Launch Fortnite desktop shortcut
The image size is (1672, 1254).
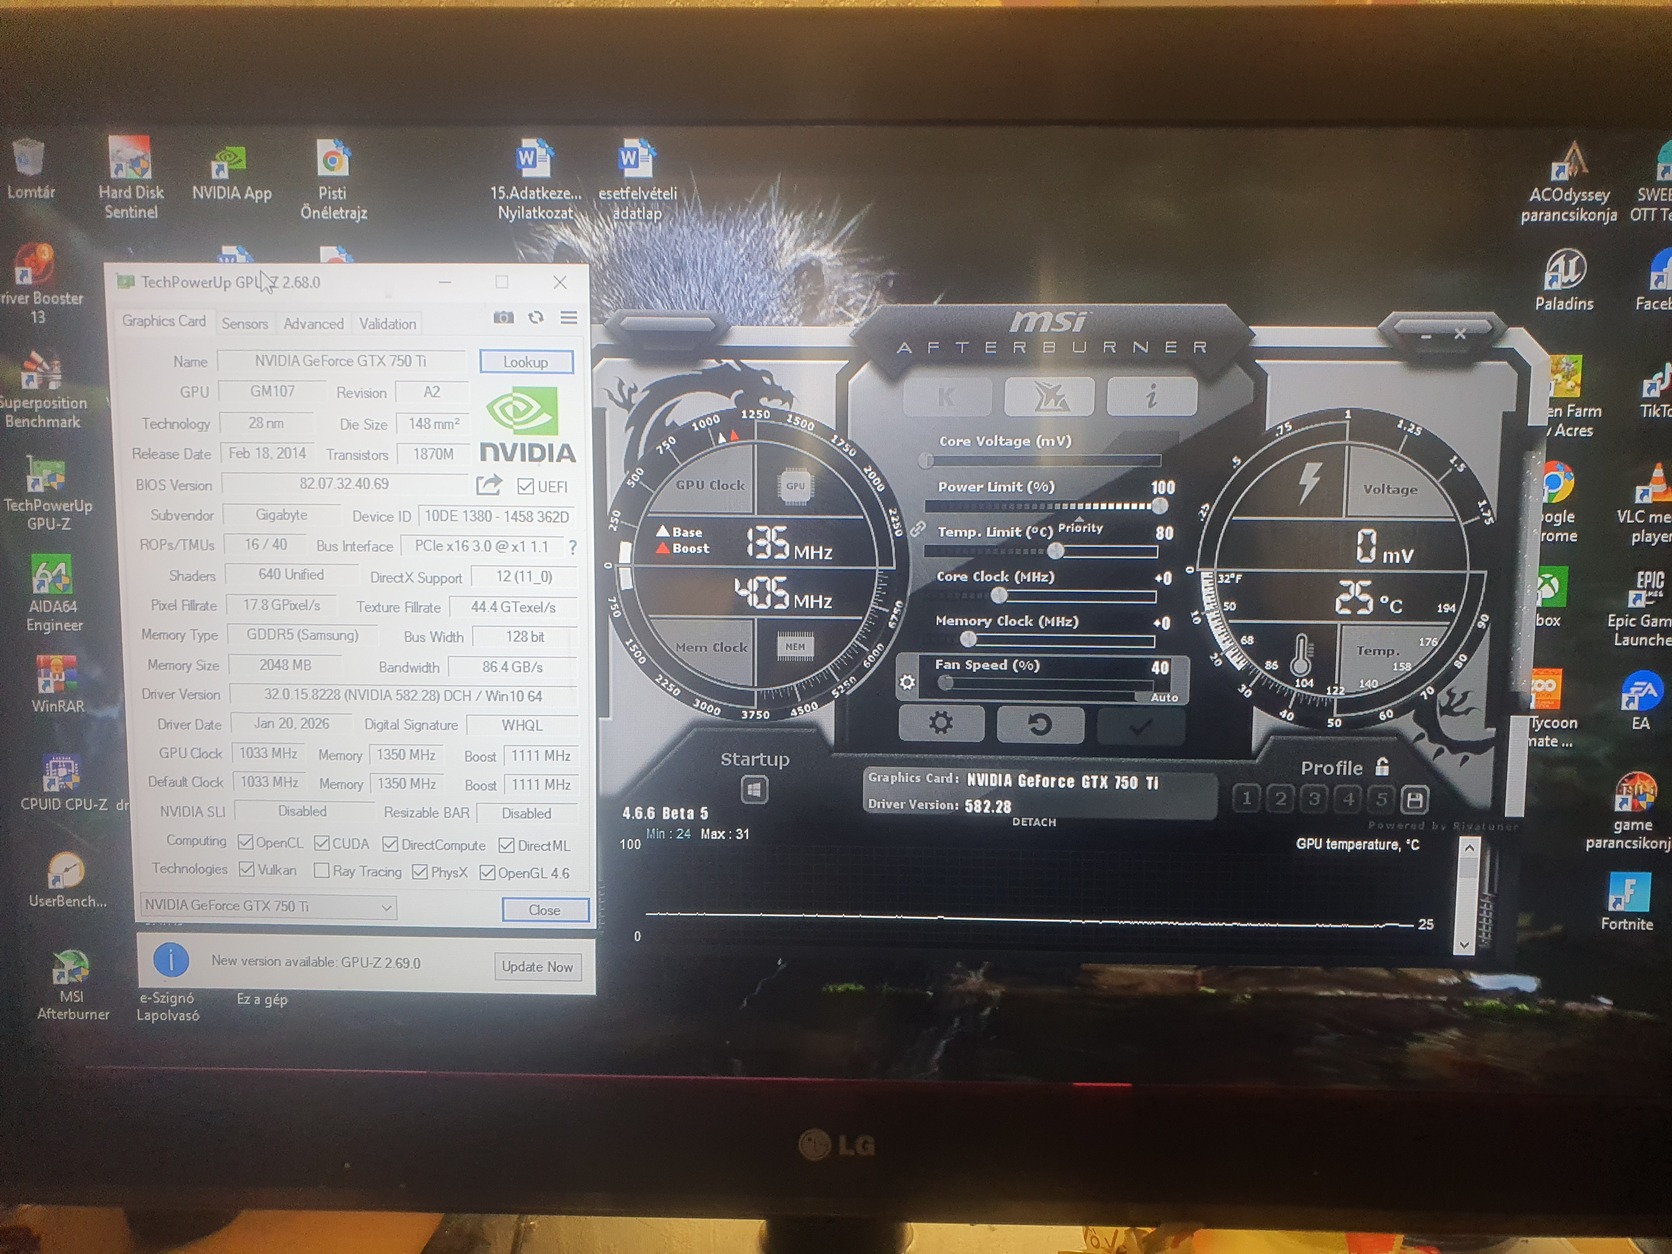coord(1627,902)
